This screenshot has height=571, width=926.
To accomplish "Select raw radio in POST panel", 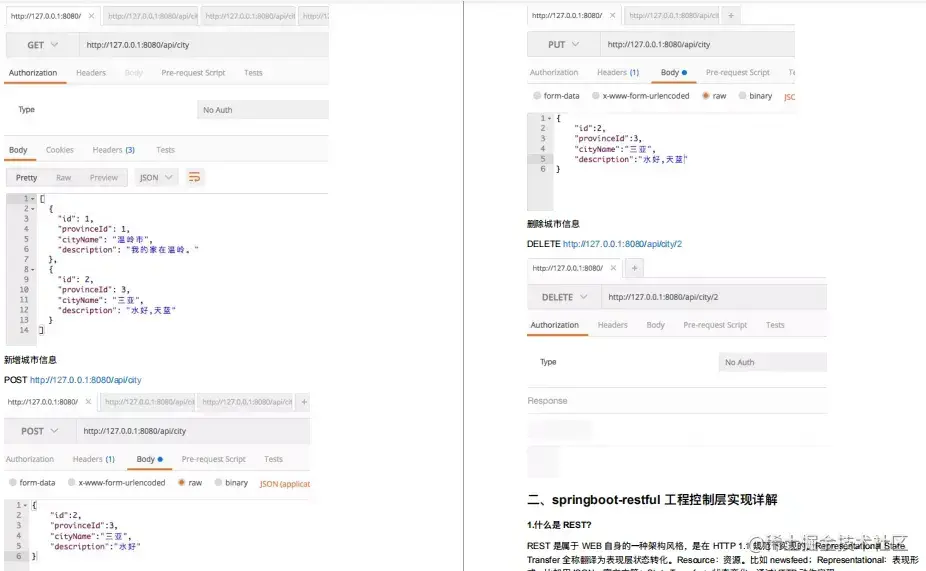I will point(181,482).
